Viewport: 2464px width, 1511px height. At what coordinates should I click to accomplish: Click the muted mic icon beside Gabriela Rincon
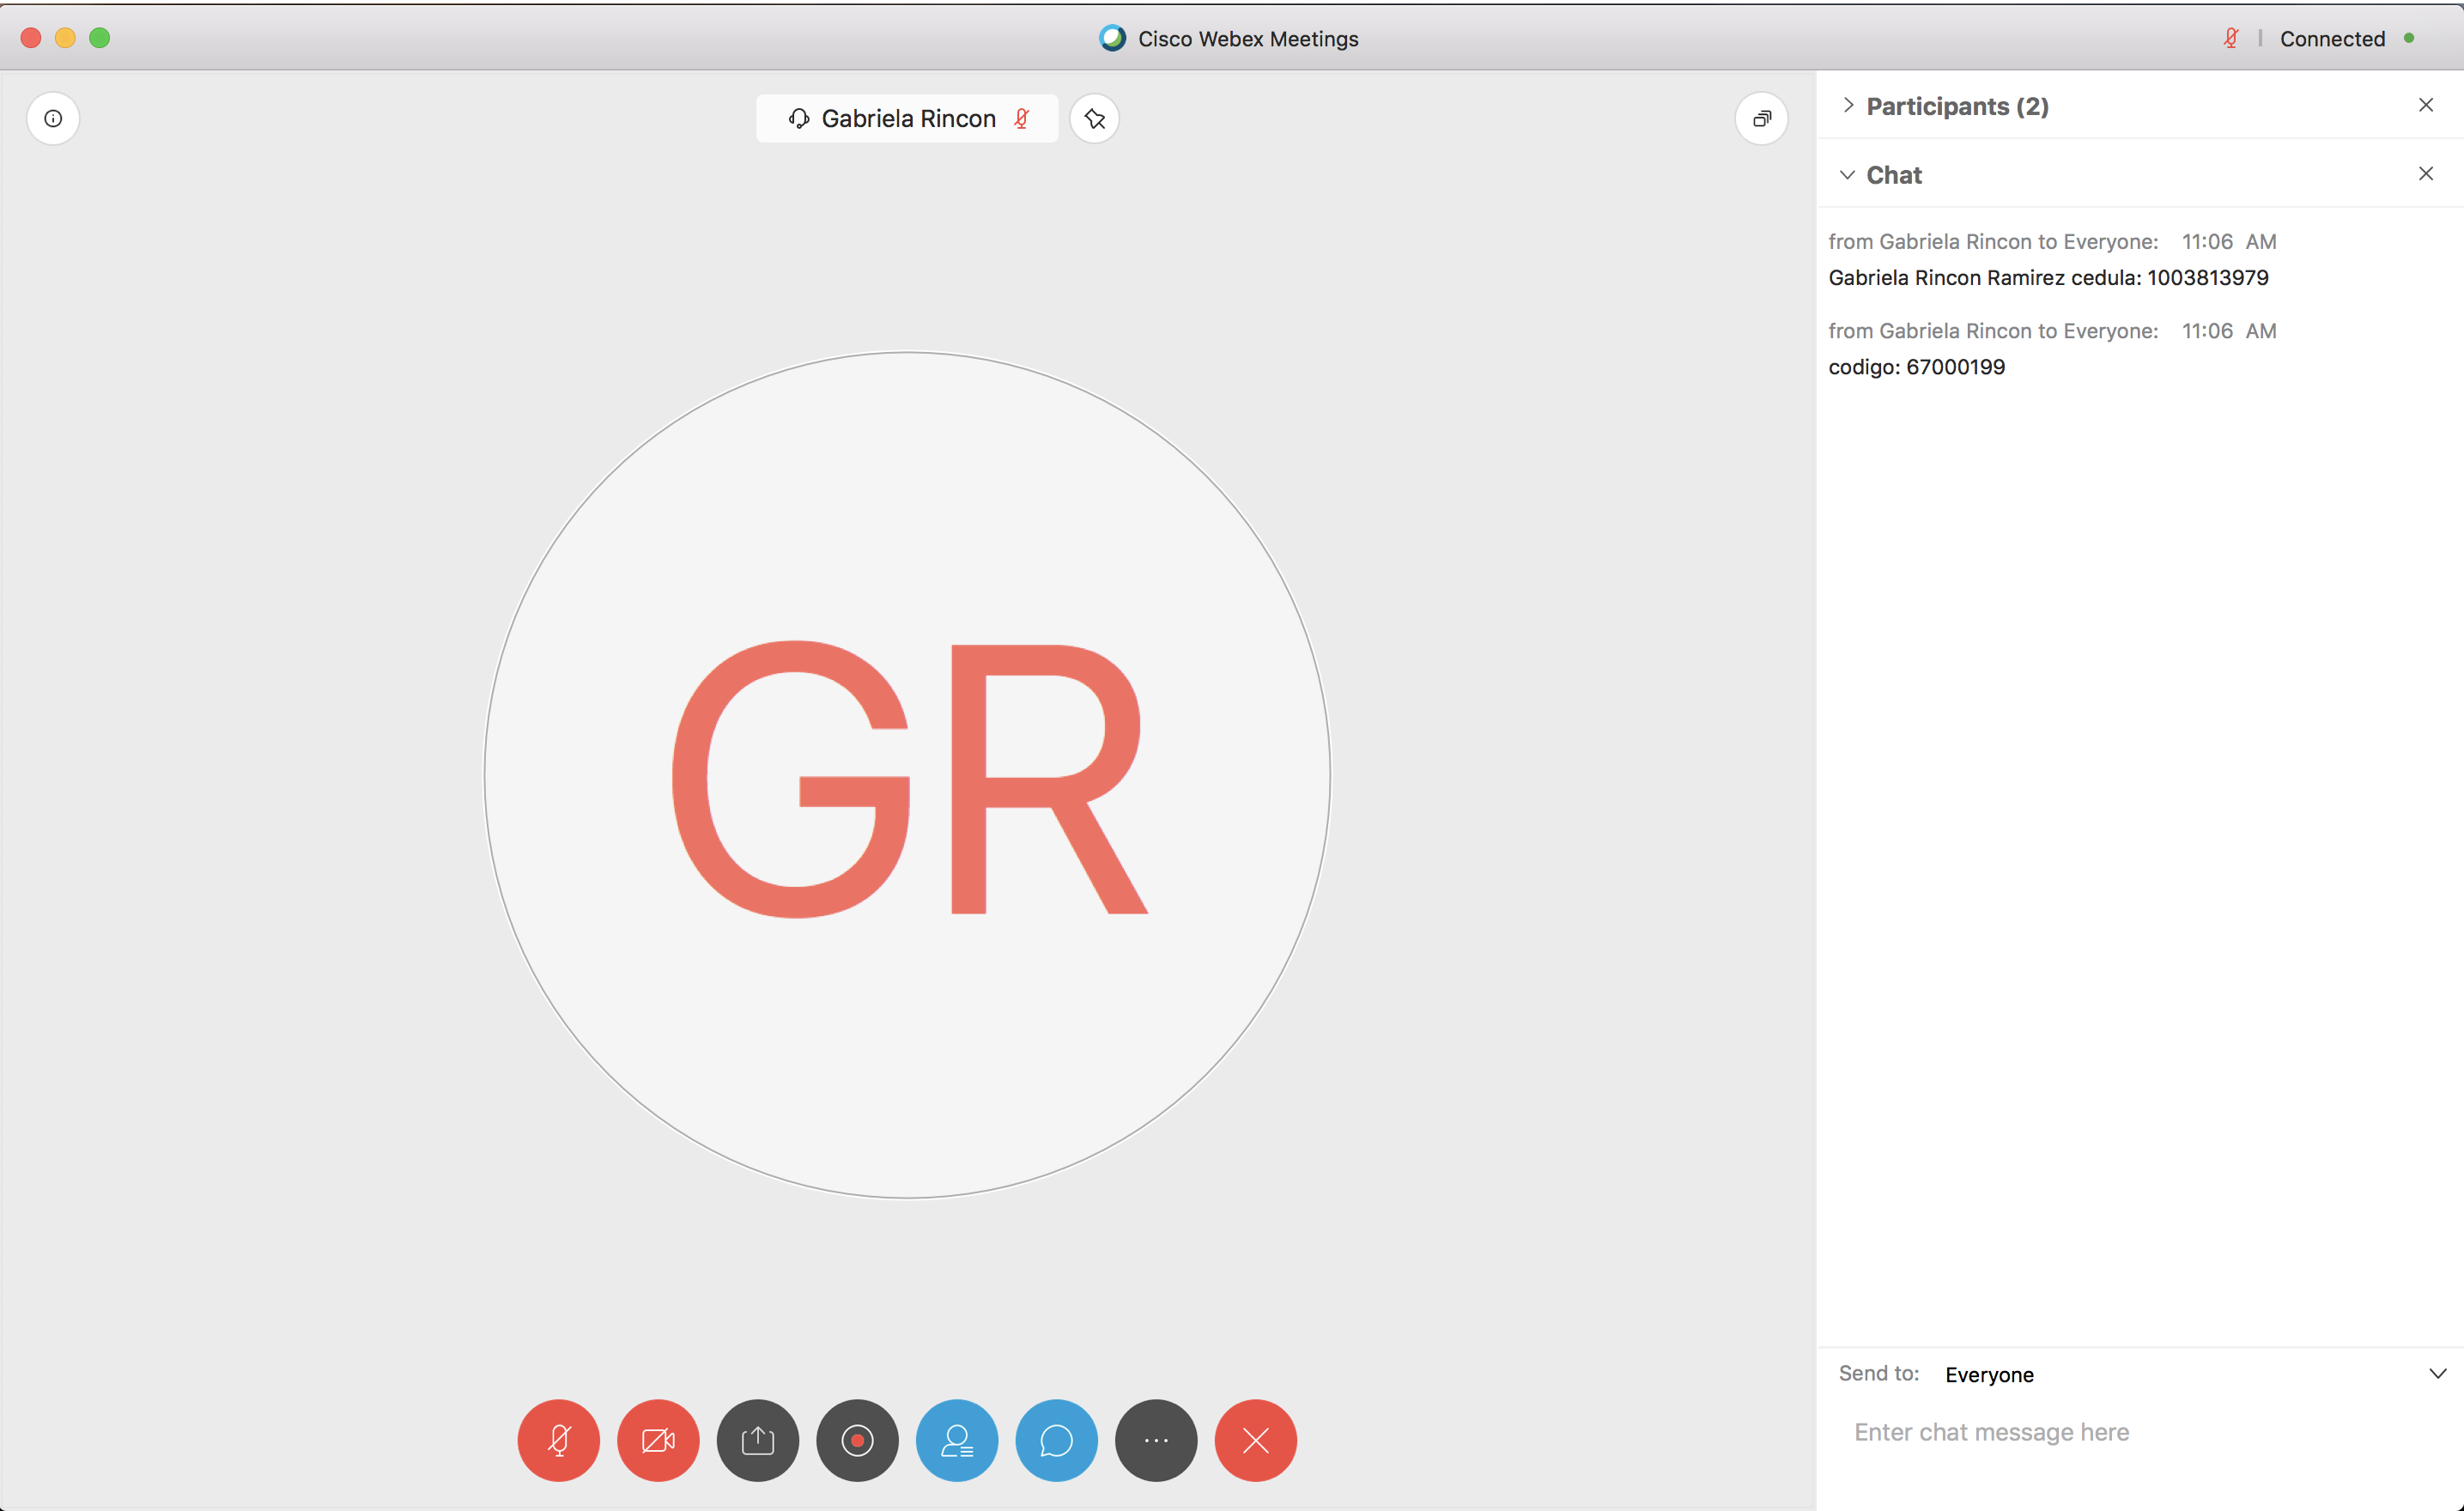(1022, 119)
